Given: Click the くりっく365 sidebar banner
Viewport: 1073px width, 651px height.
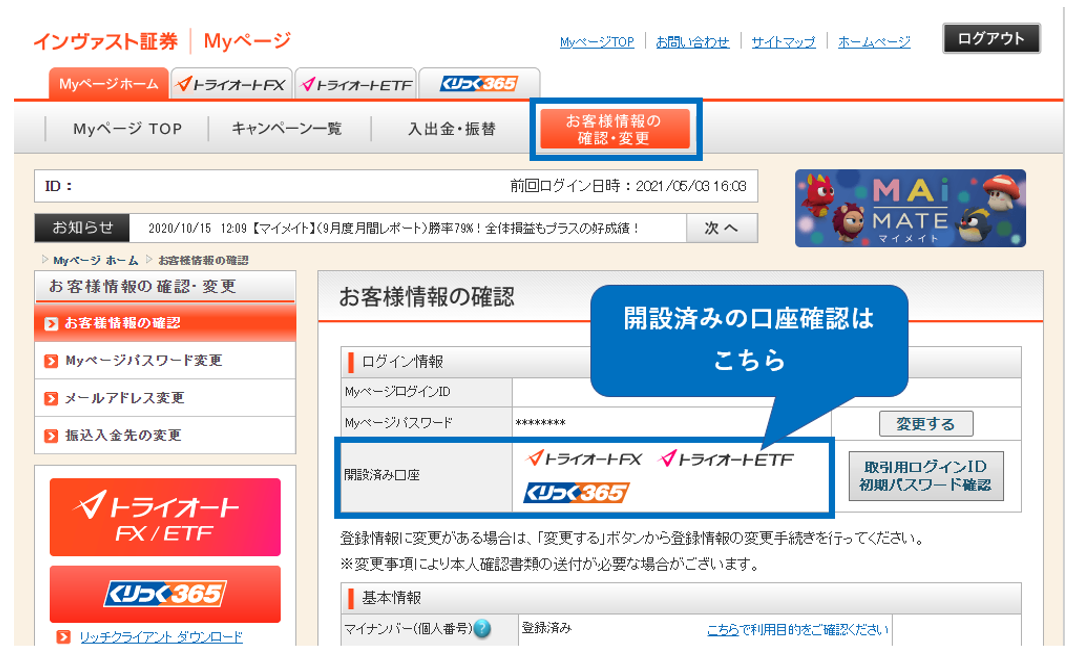Looking at the screenshot, I should click(x=165, y=594).
